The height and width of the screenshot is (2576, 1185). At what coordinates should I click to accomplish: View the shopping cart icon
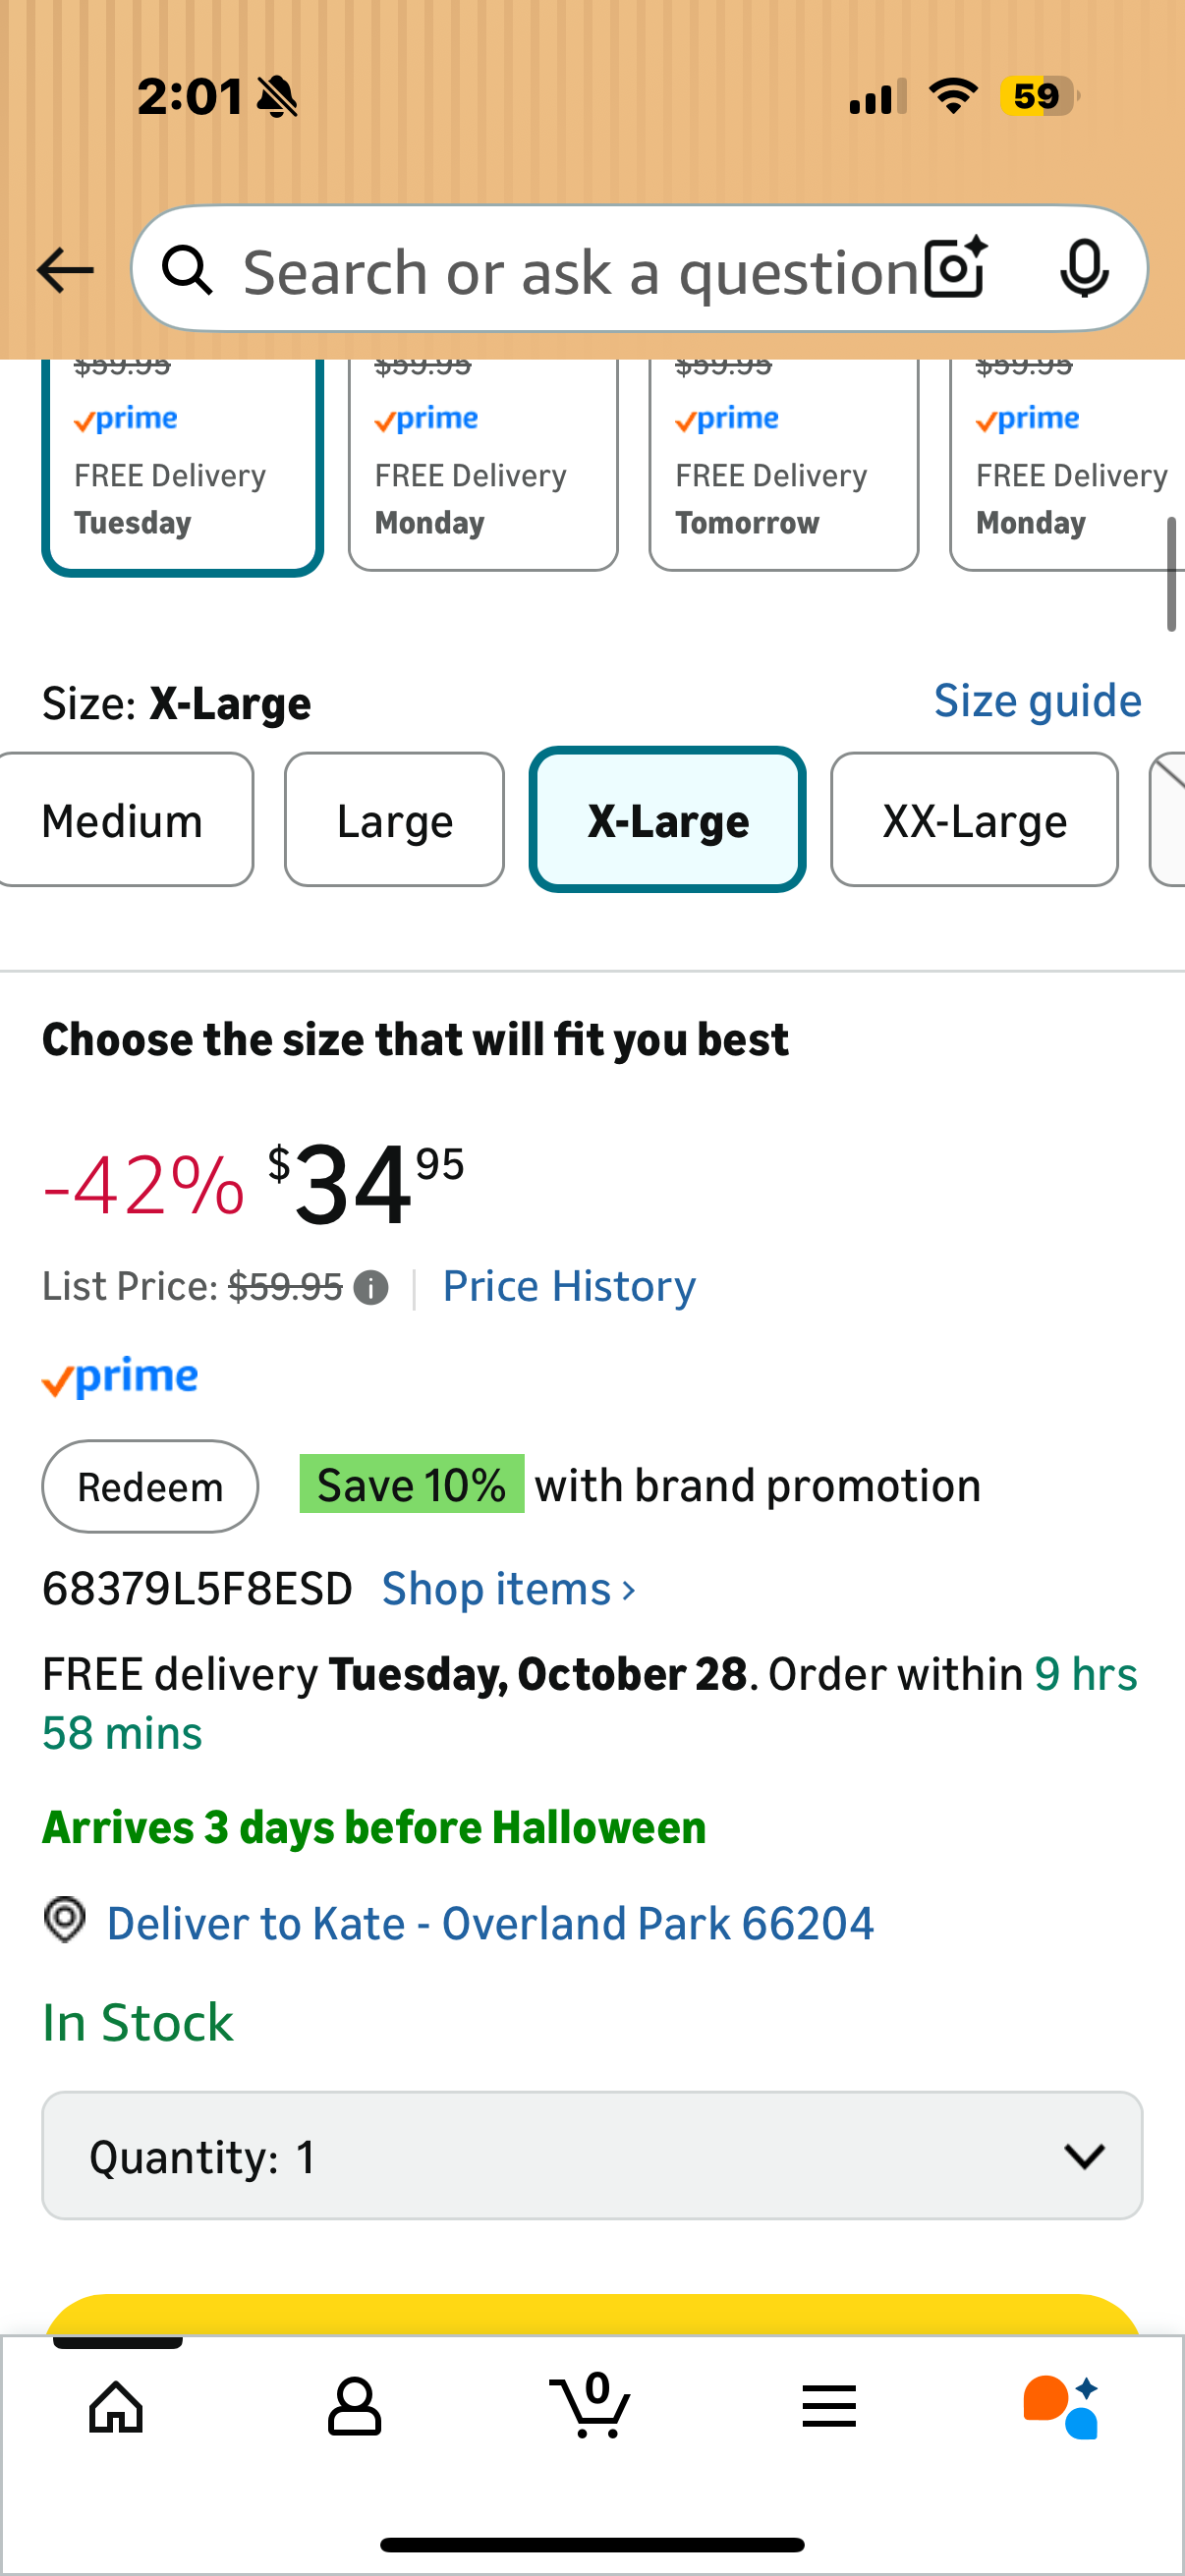(592, 2407)
